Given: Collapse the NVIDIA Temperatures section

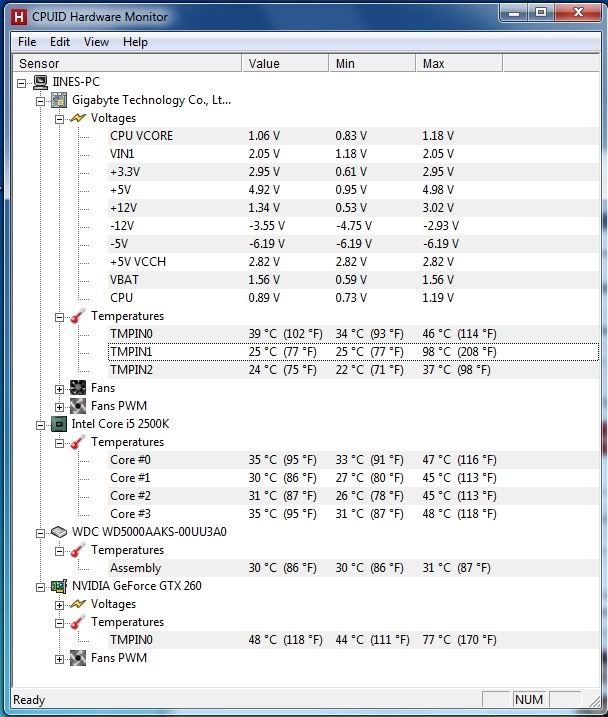Looking at the screenshot, I should click(59, 623).
